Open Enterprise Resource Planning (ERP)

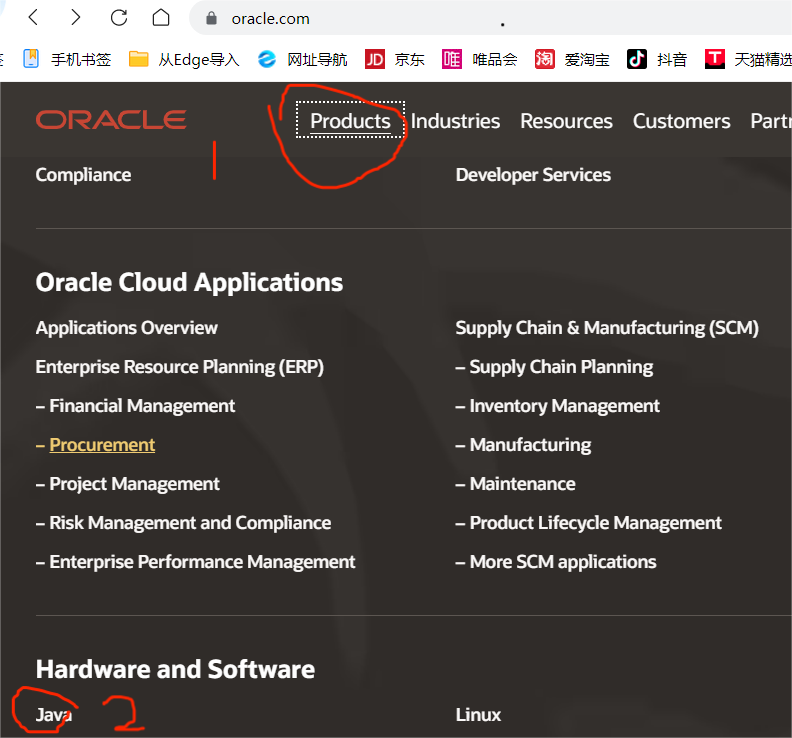[179, 367]
